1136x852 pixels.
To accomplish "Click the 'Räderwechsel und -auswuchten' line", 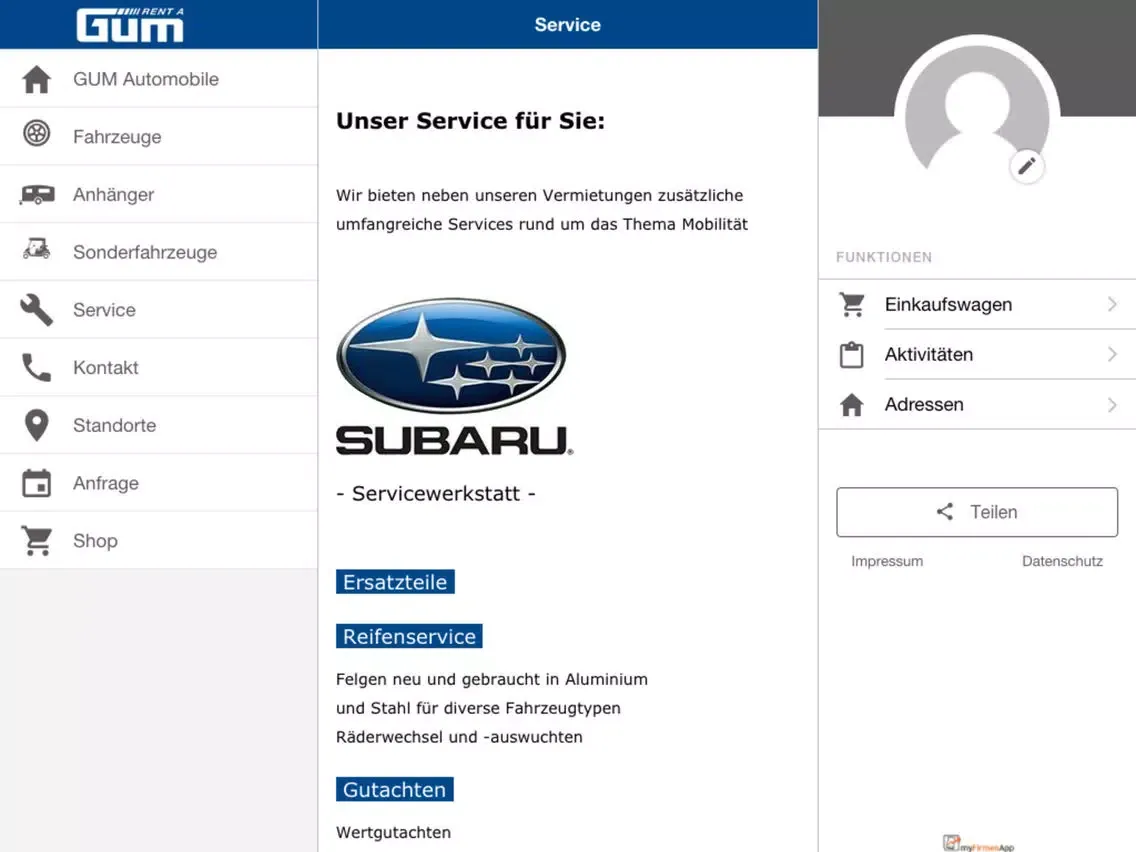I will (459, 737).
